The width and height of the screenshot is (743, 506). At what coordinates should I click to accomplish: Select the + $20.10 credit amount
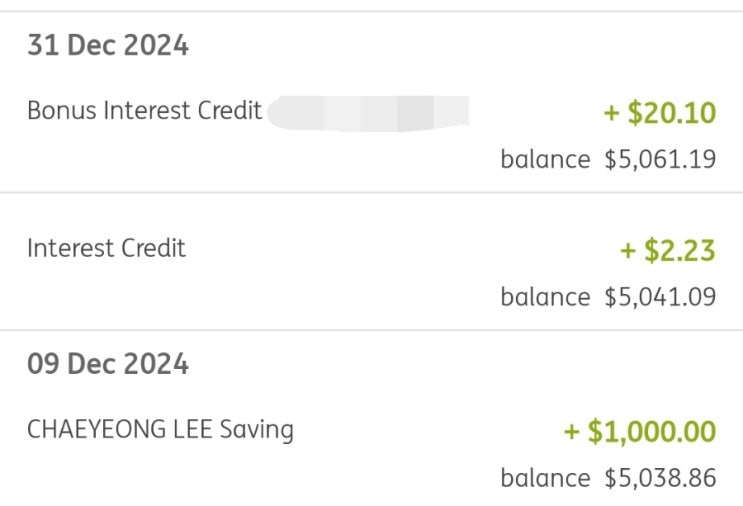pos(660,113)
